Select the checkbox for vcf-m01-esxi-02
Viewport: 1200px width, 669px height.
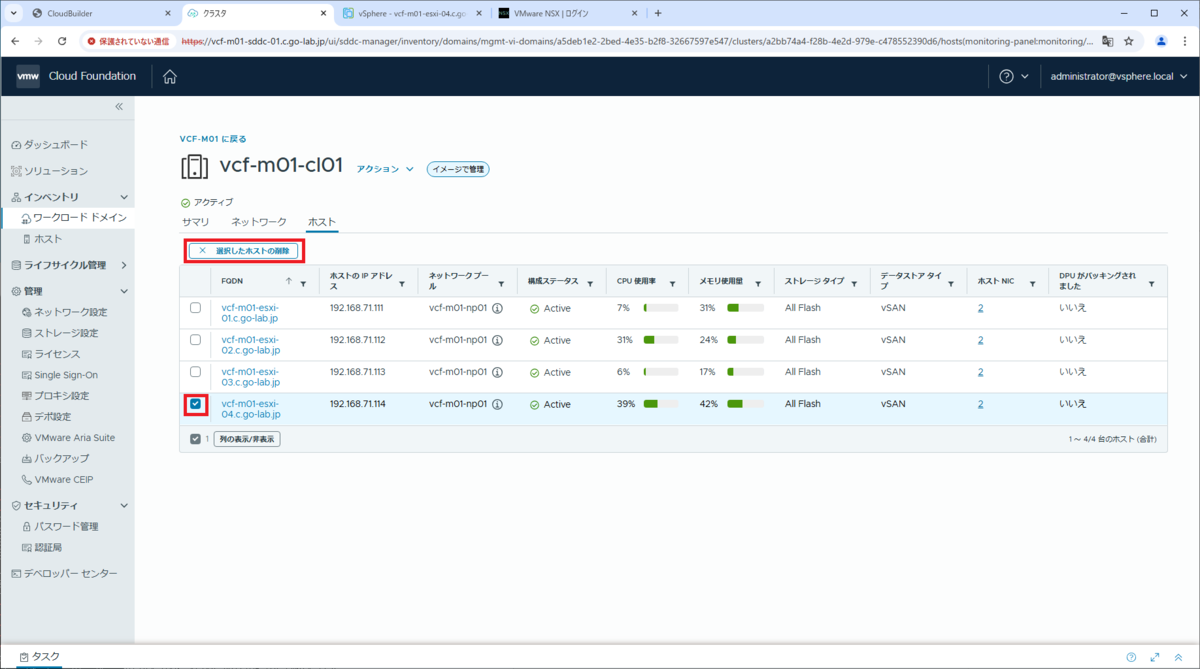195,340
